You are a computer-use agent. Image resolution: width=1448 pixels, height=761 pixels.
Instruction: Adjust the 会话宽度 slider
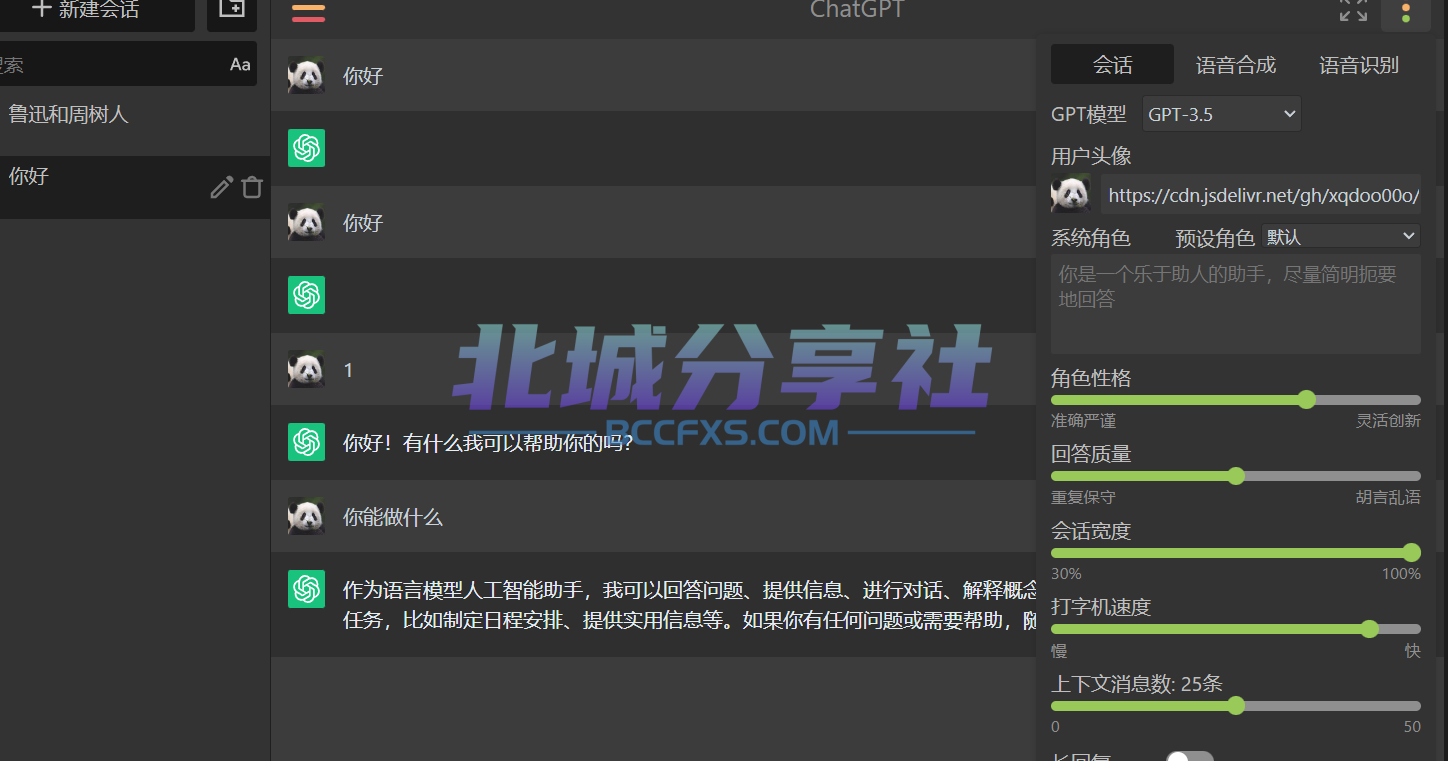point(1236,553)
